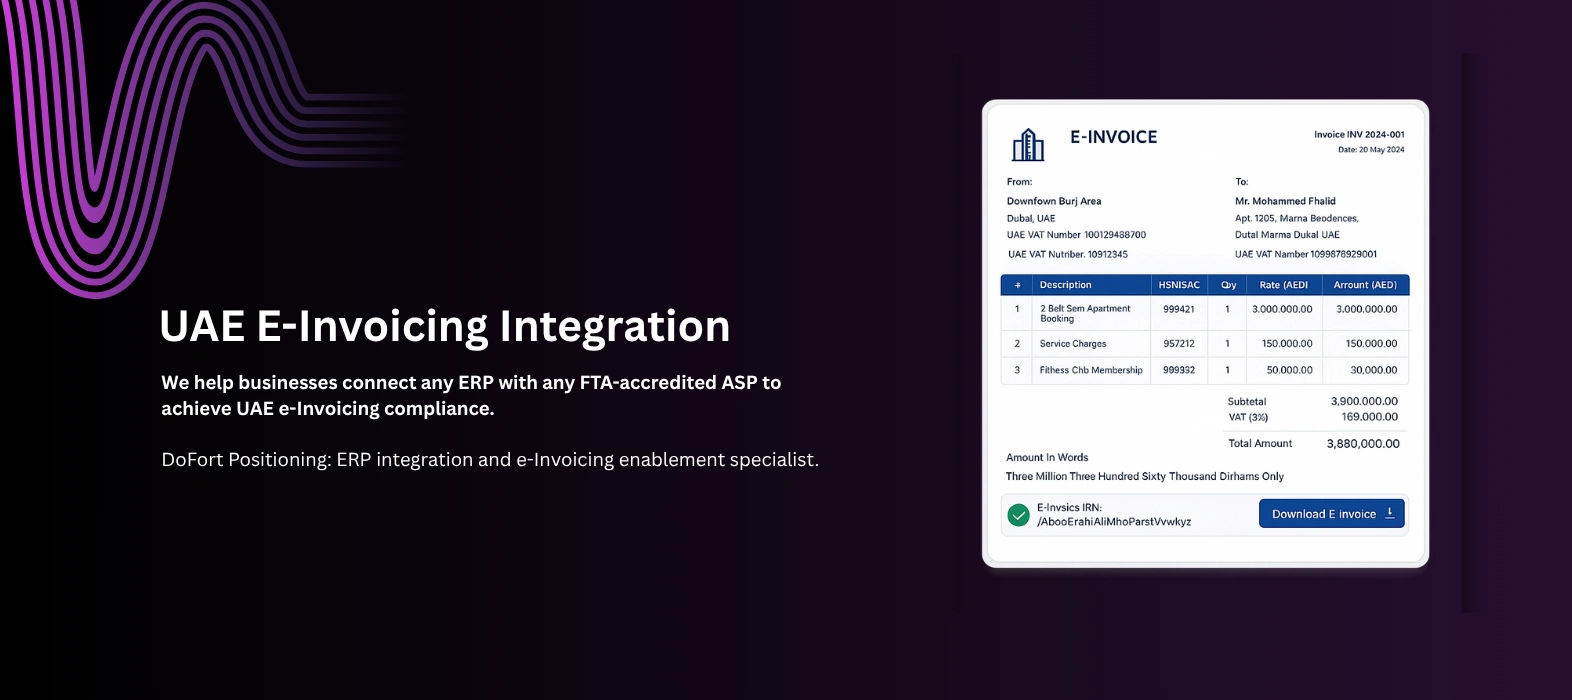
Task: Click the Three Million Three Hundred Sixty Thousand line
Action: [x=1145, y=476]
